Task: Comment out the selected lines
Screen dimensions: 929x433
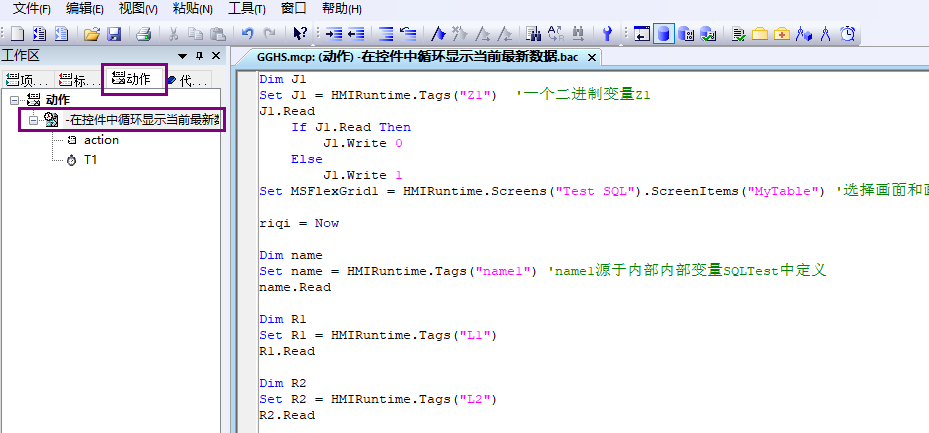Action: [386, 34]
